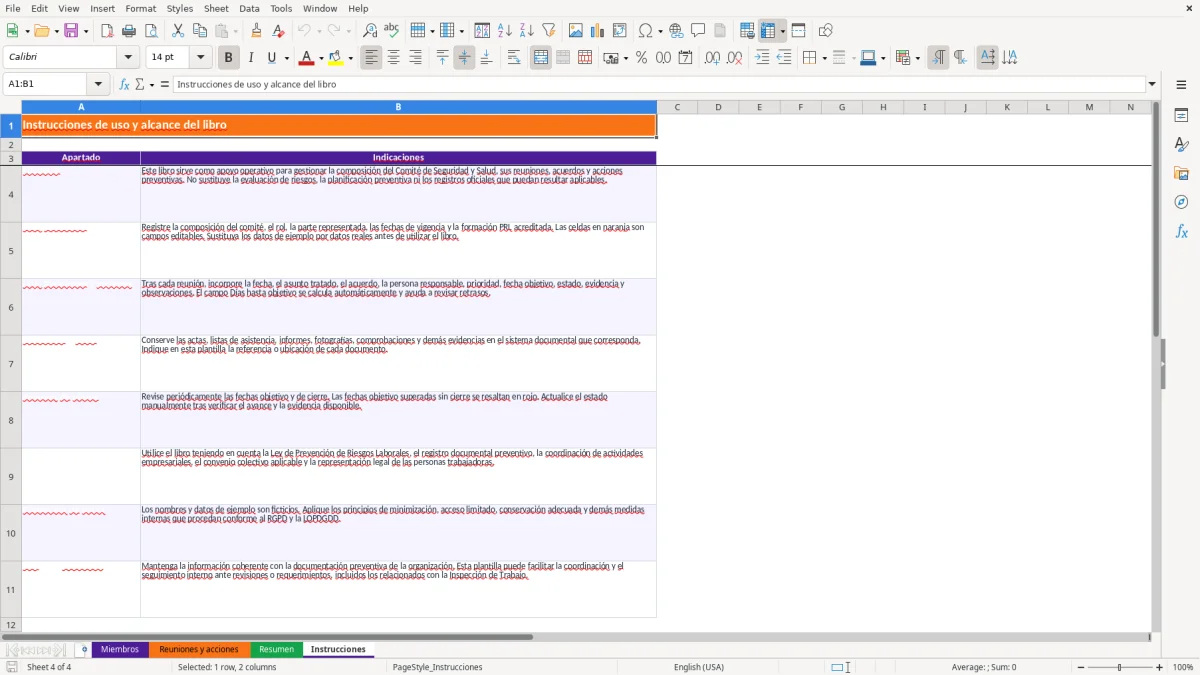Toggle Align Right
Image resolution: width=1200 pixels, height=675 pixels.
coord(416,58)
